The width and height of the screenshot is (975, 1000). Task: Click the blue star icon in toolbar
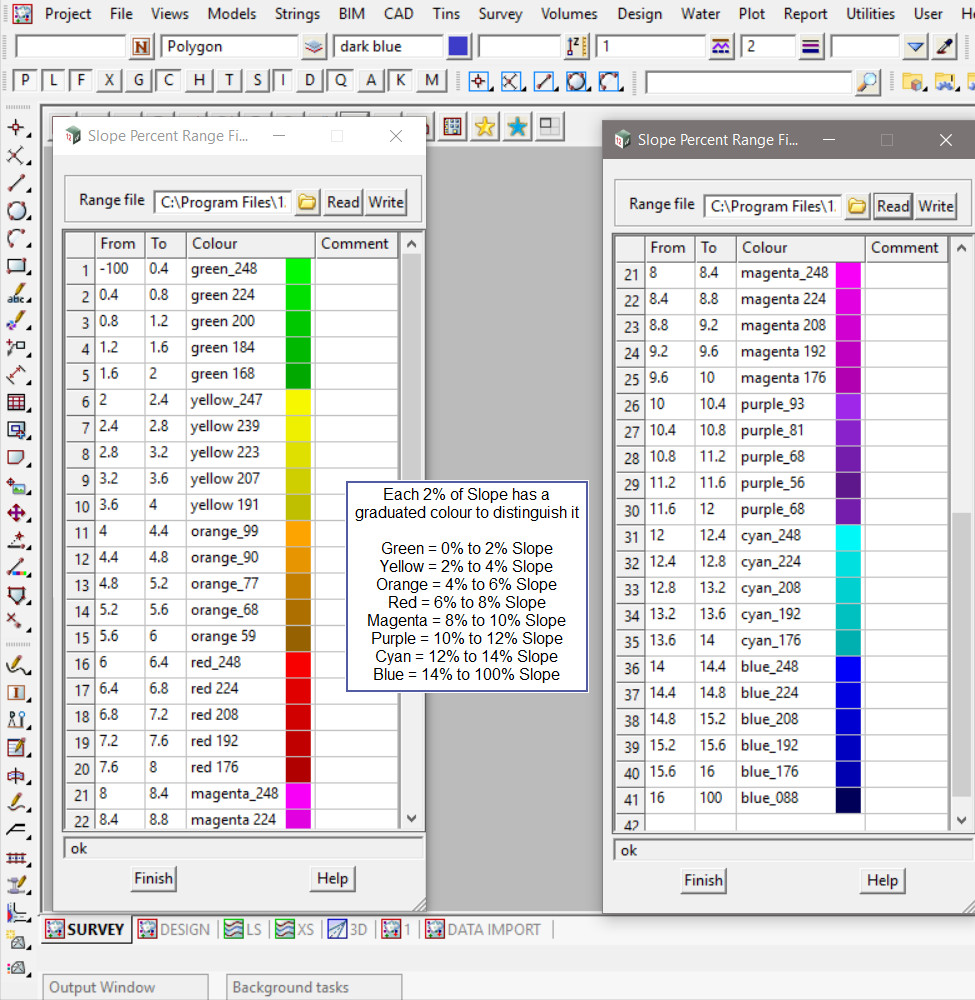(517, 126)
